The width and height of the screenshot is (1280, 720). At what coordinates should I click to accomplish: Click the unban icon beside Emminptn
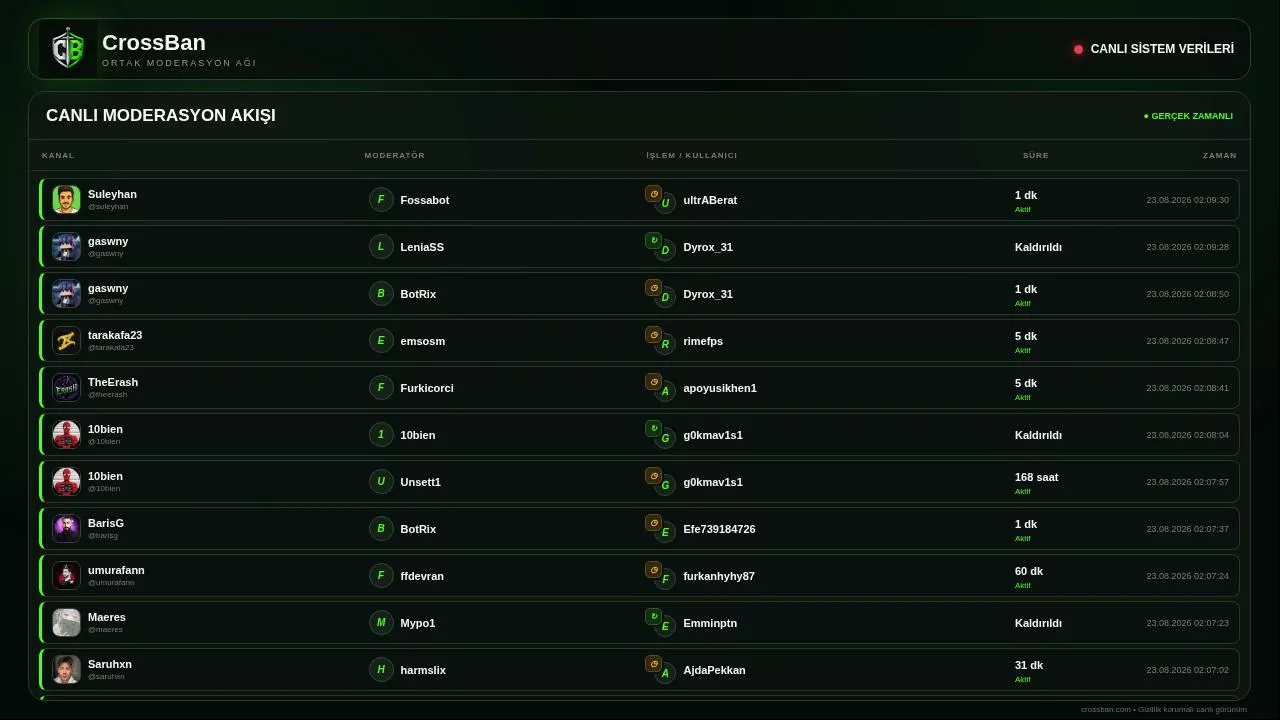tap(653, 617)
